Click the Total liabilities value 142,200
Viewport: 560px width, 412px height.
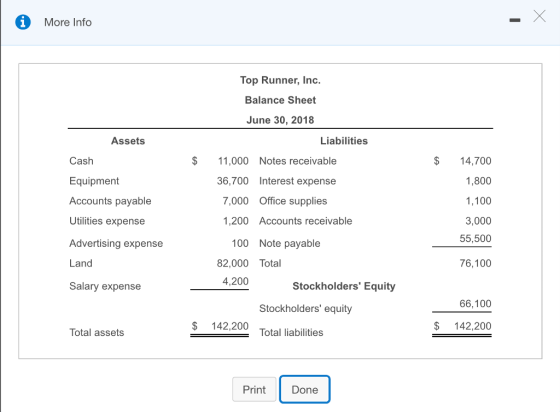(472, 326)
